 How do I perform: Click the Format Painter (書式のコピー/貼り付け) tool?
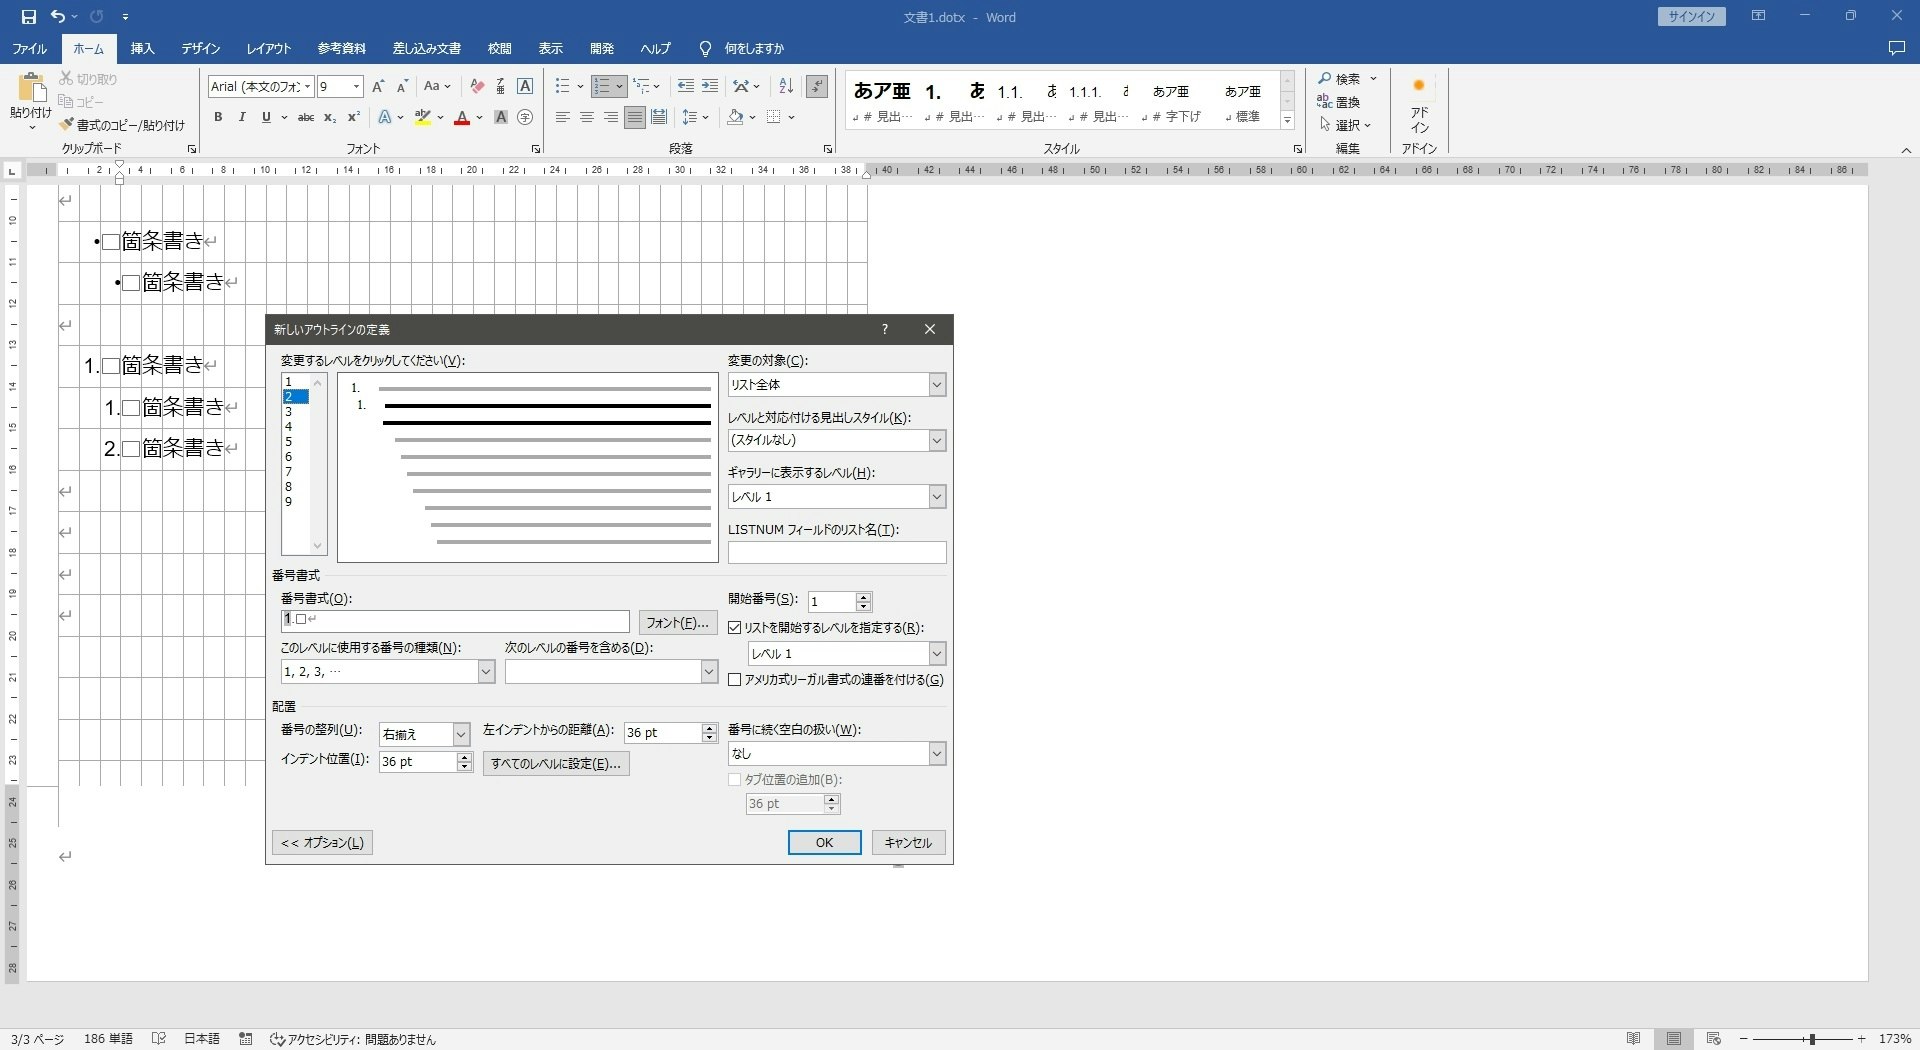[122, 125]
